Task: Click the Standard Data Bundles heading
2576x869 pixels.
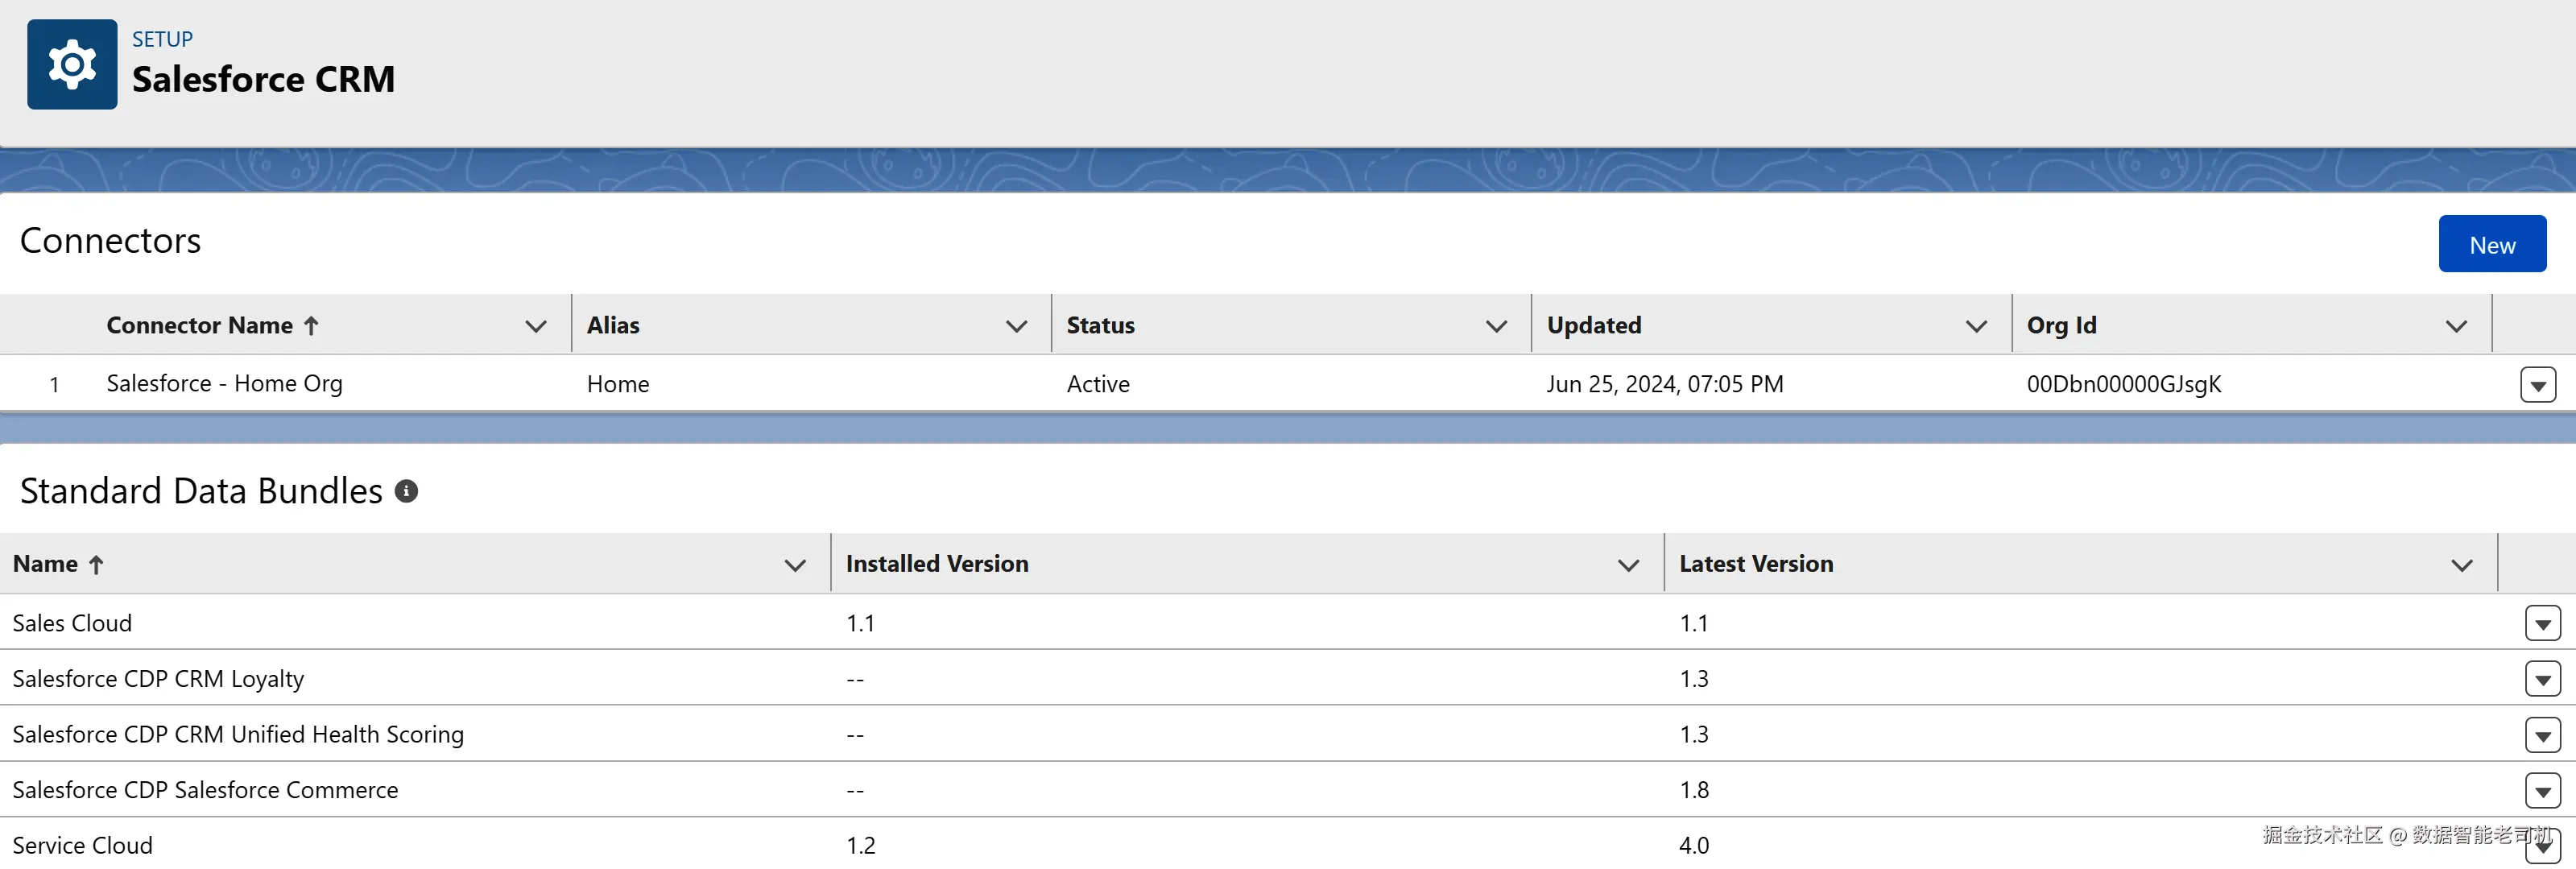Action: pos(201,491)
